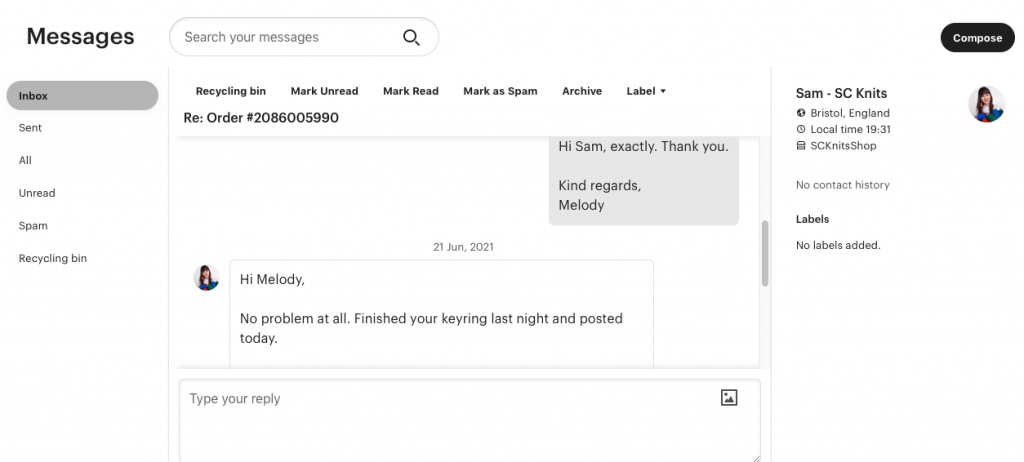Show the Unread messages folder
Image resolution: width=1024 pixels, height=462 pixels.
(x=37, y=193)
